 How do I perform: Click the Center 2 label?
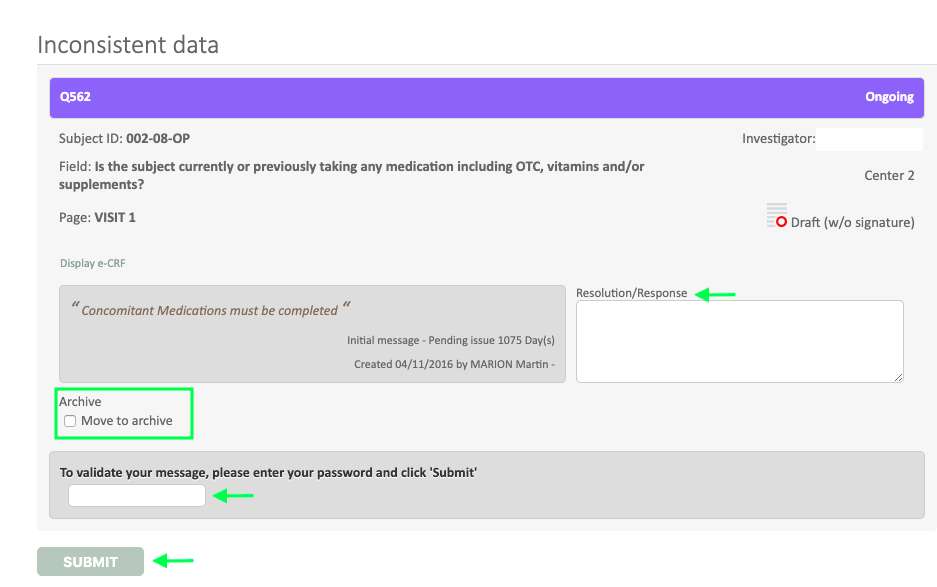[889, 176]
